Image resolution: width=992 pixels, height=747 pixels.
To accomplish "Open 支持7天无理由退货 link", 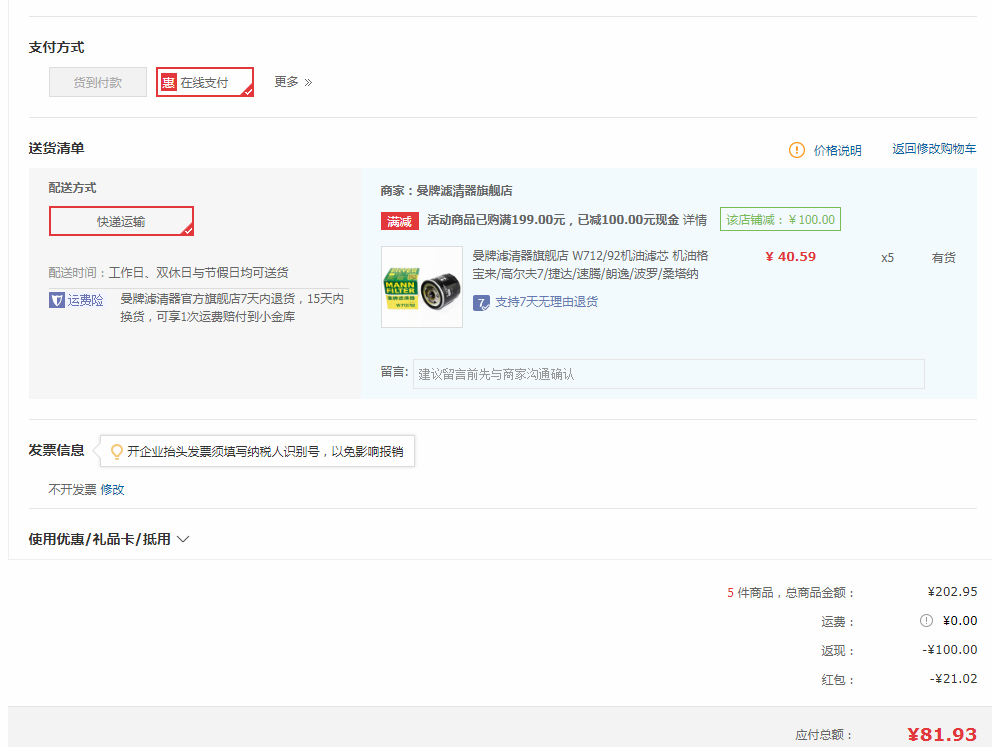I will coord(546,302).
